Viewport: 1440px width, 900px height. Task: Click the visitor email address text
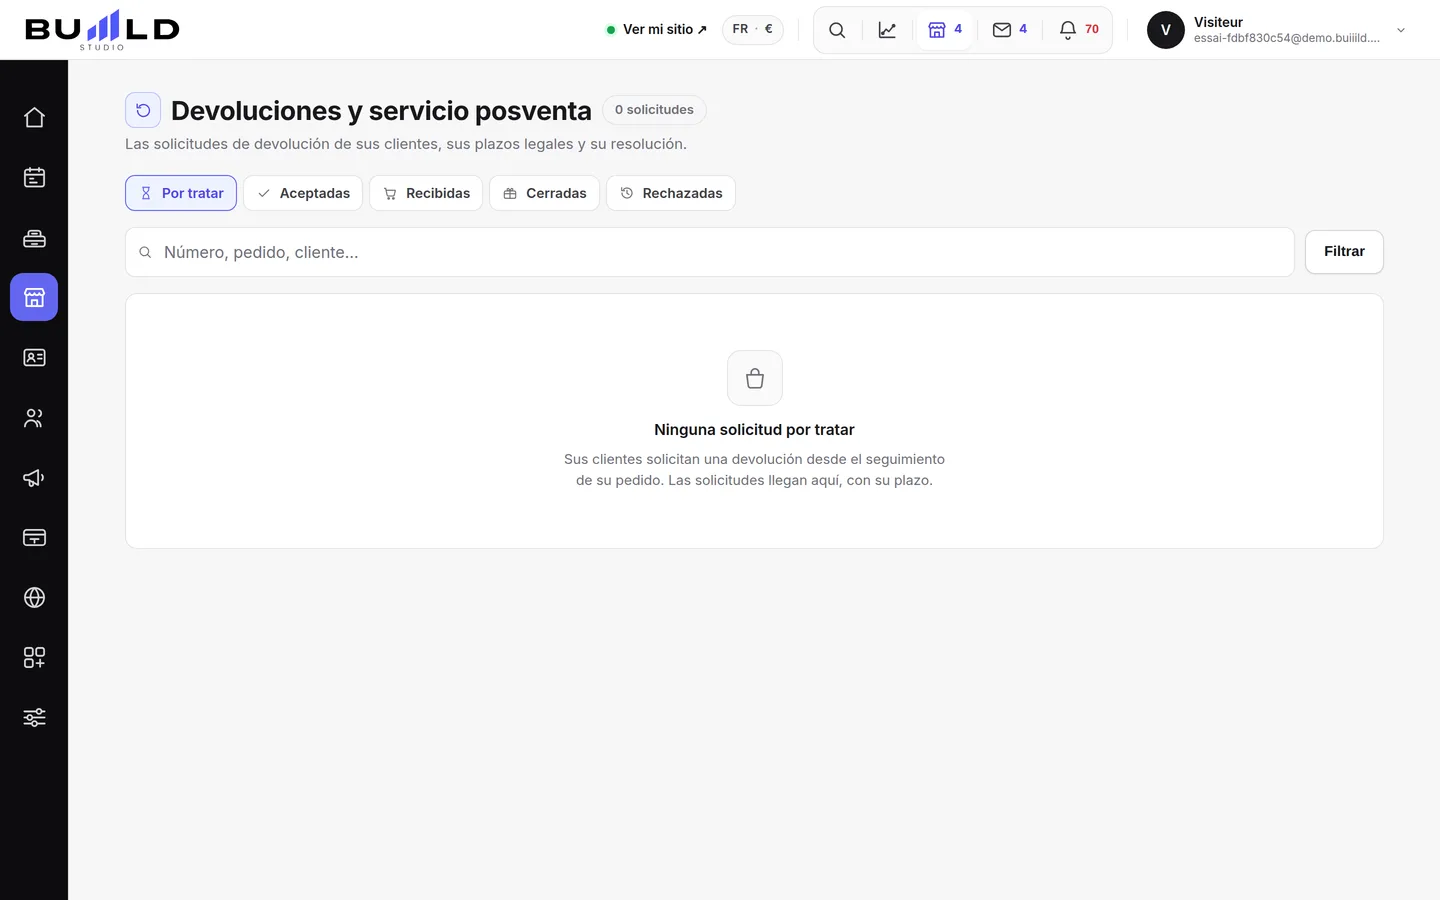1287,38
